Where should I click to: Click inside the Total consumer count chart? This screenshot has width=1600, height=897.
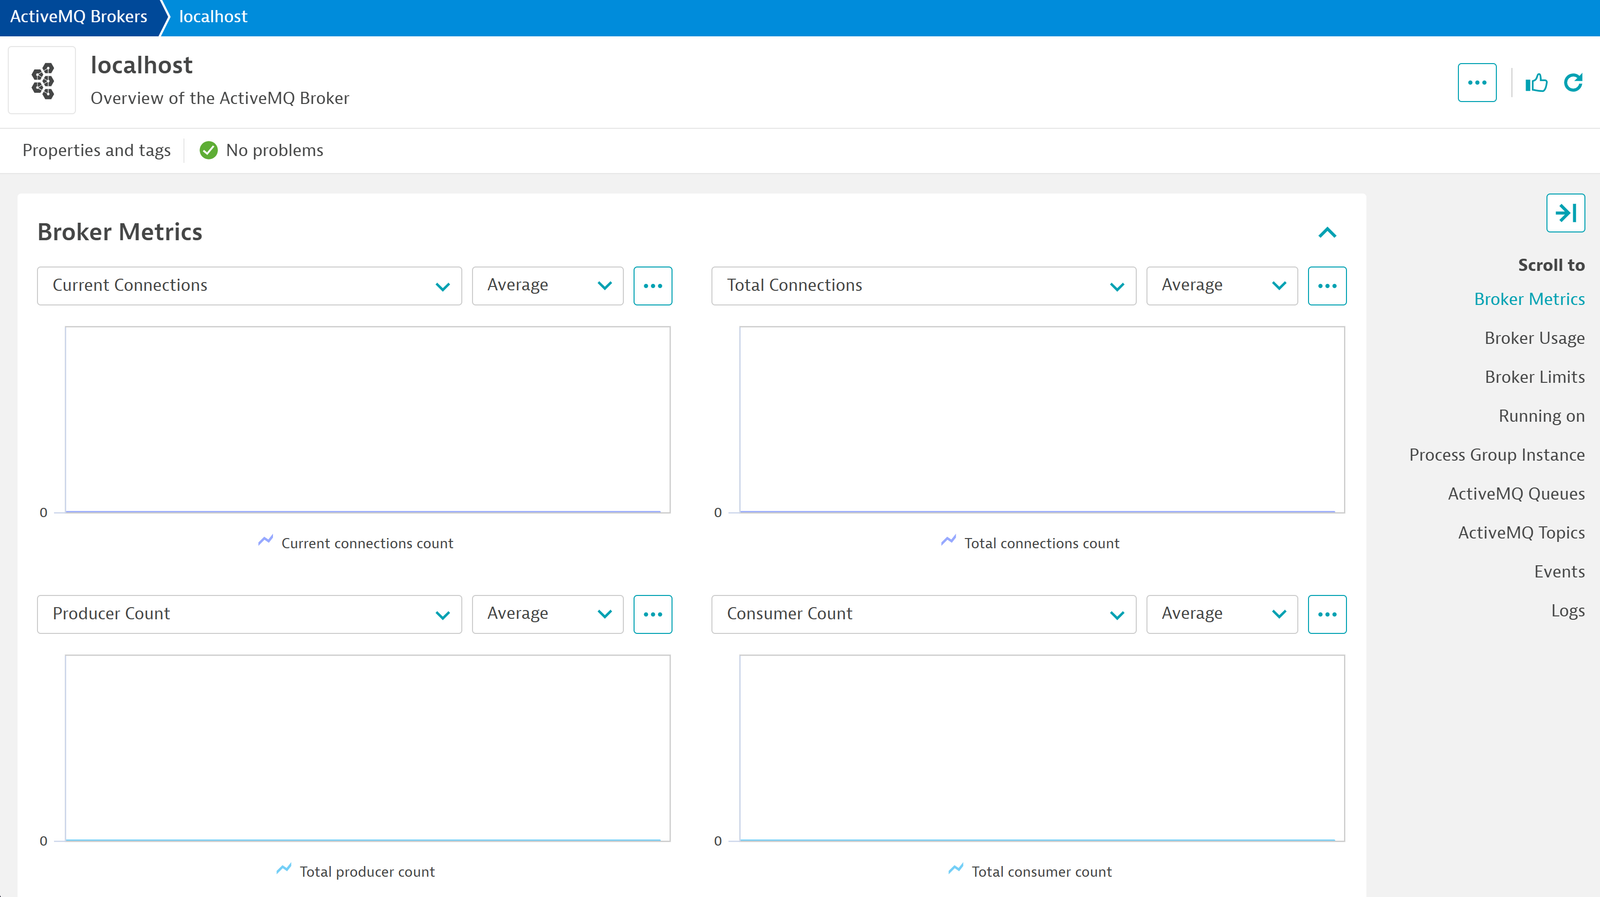tap(1042, 748)
